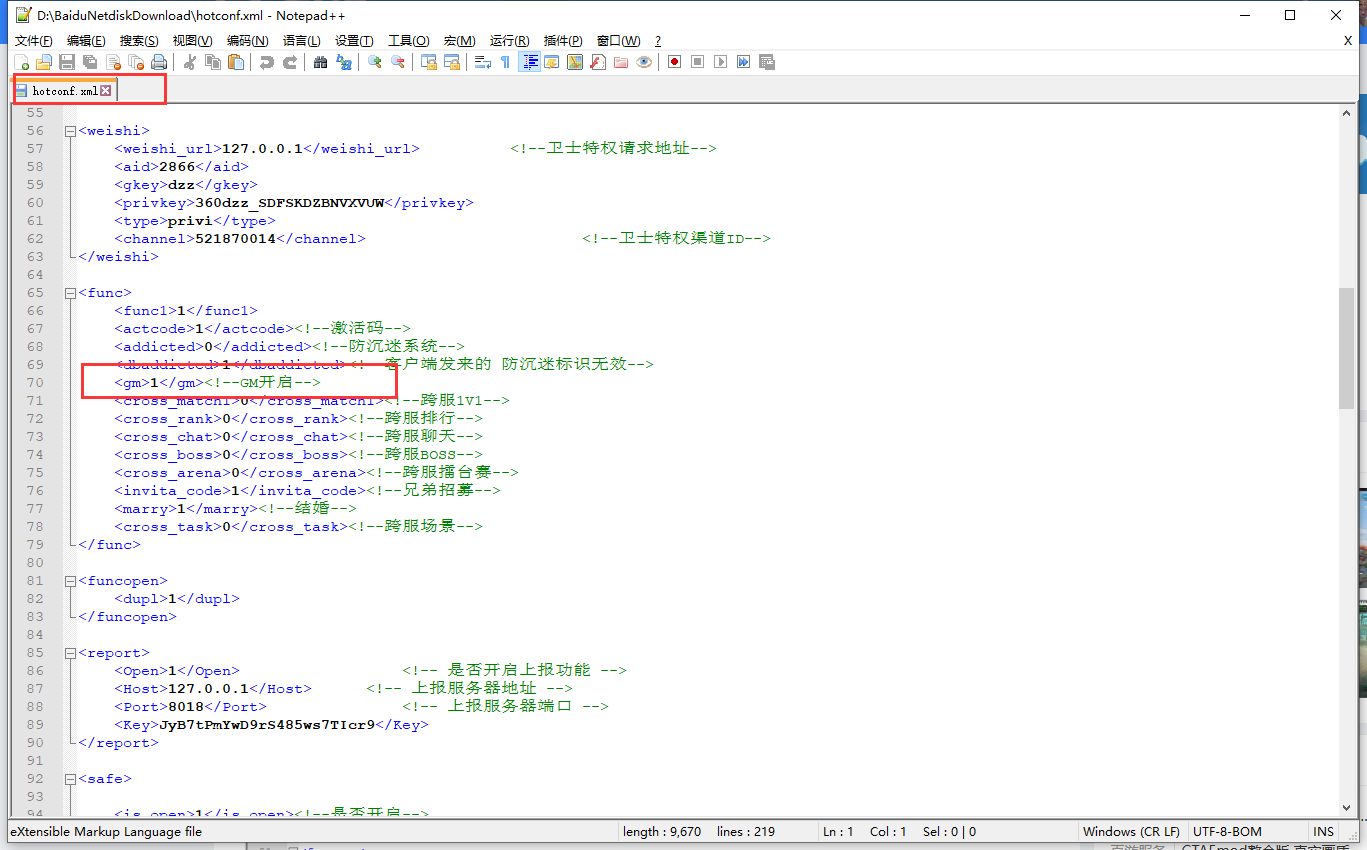Start macro recording with red dot

click(674, 62)
